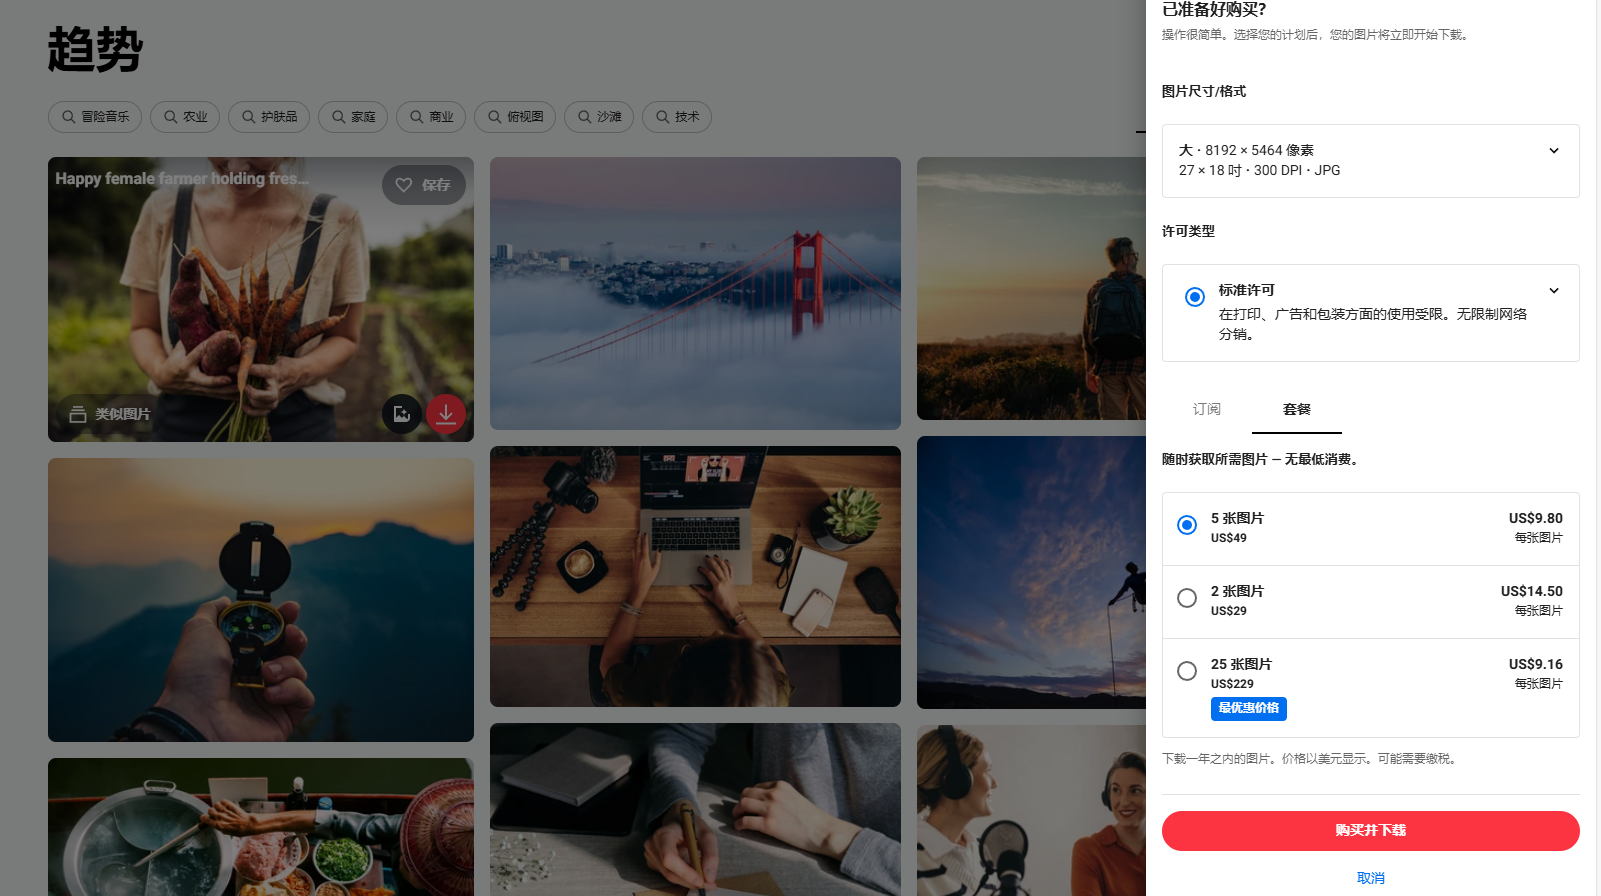Click the 最优惠价格 badge
This screenshot has height=896, width=1601.
point(1249,709)
